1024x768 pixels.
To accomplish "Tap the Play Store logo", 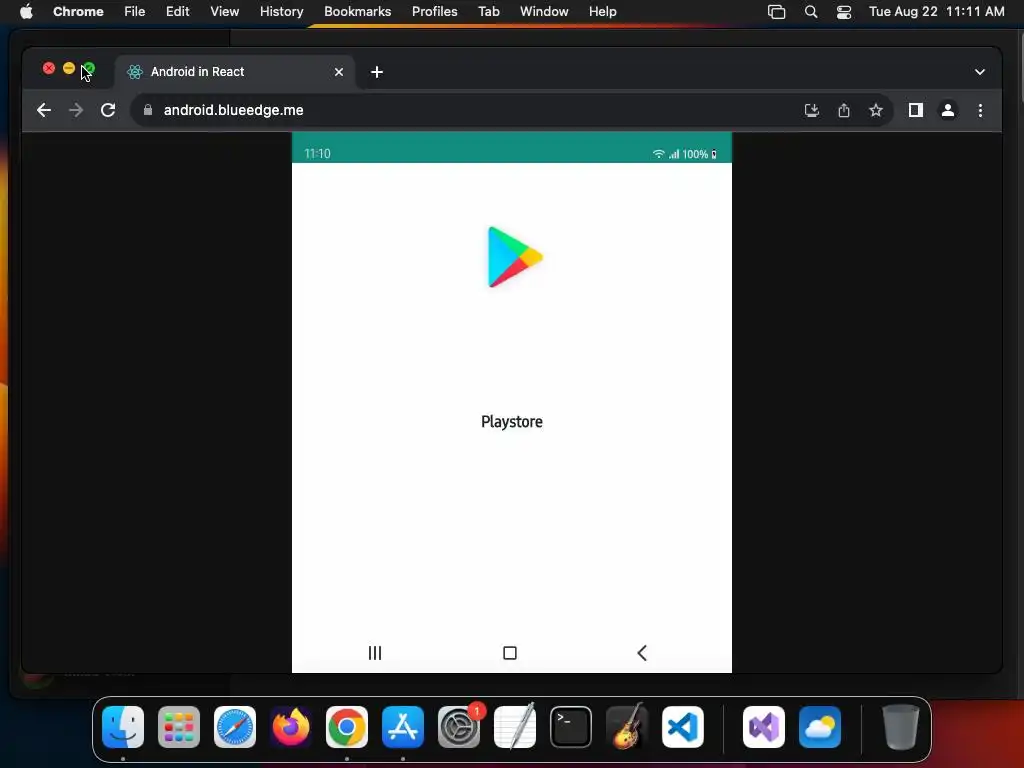I will click(515, 257).
